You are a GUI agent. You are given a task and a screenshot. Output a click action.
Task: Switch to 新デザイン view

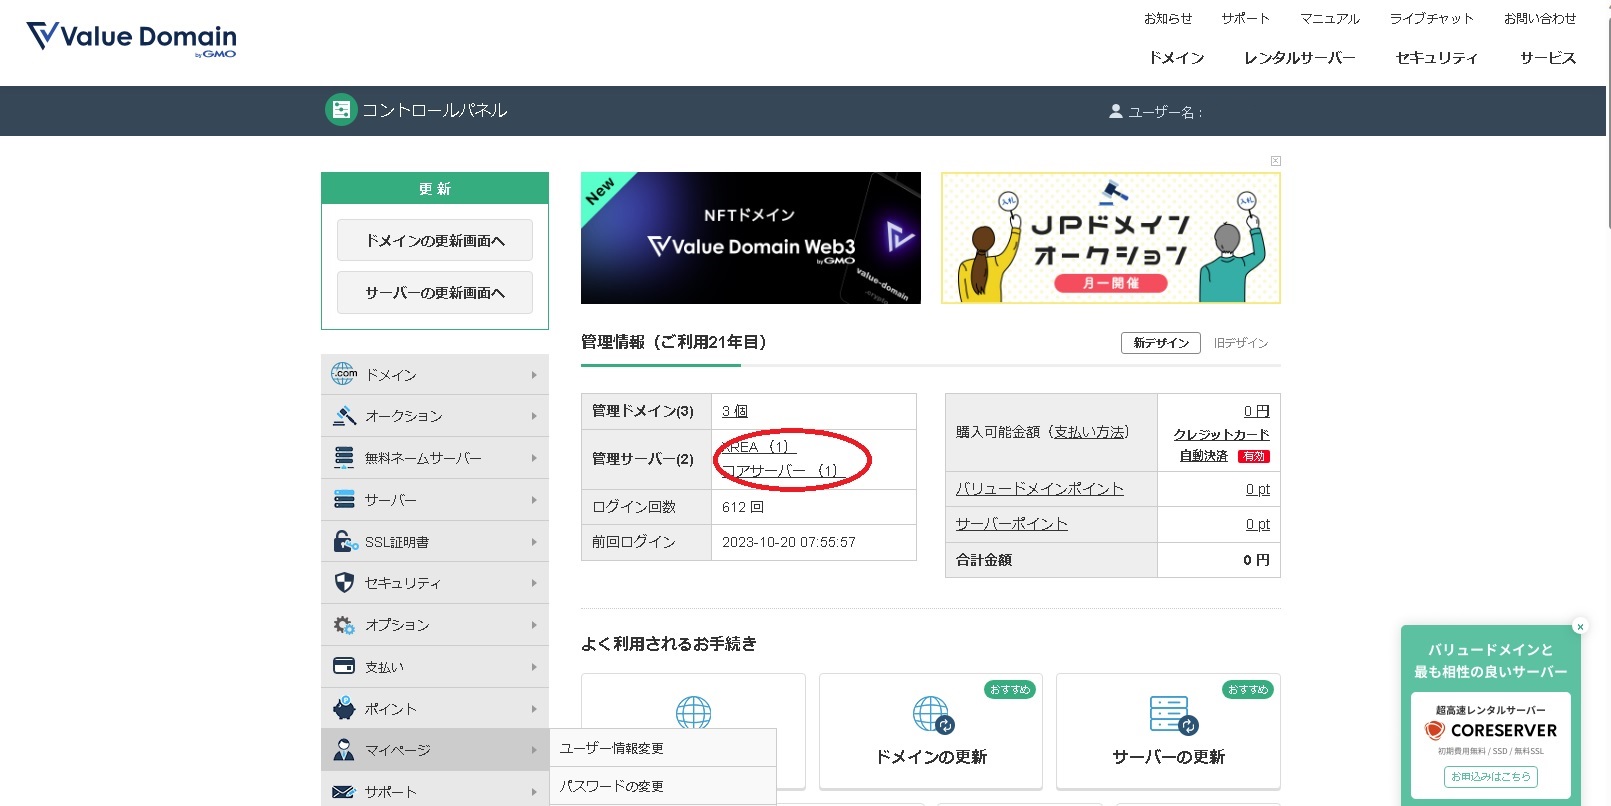click(1161, 343)
